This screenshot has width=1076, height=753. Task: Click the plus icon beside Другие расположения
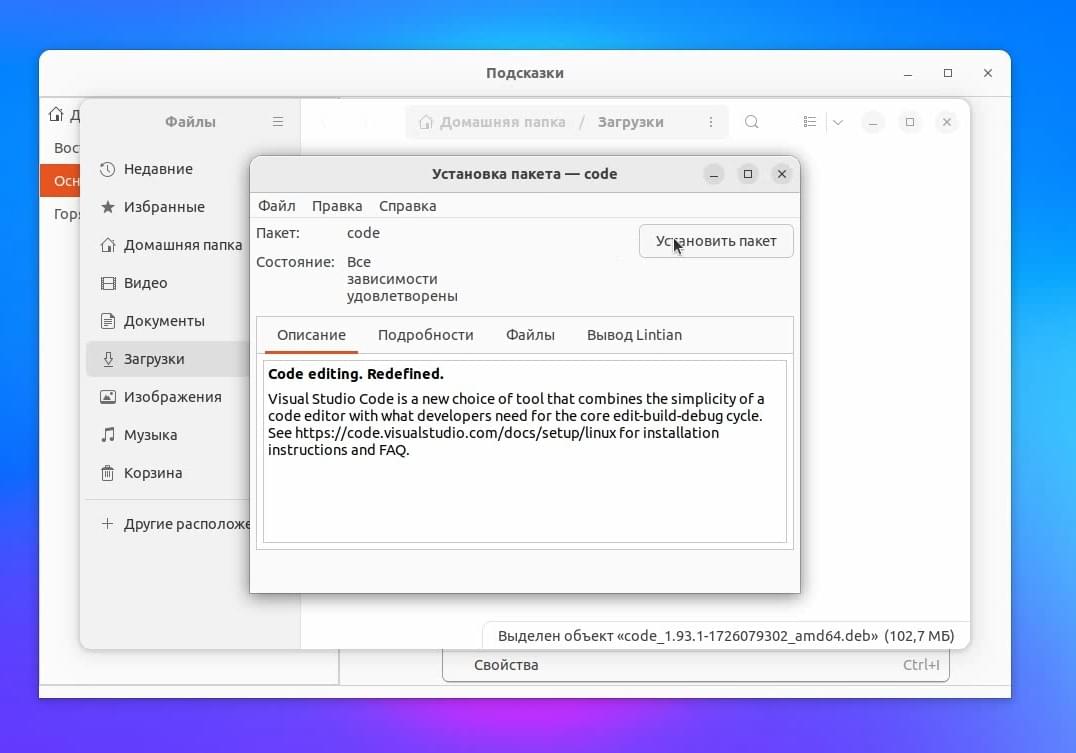click(x=107, y=524)
